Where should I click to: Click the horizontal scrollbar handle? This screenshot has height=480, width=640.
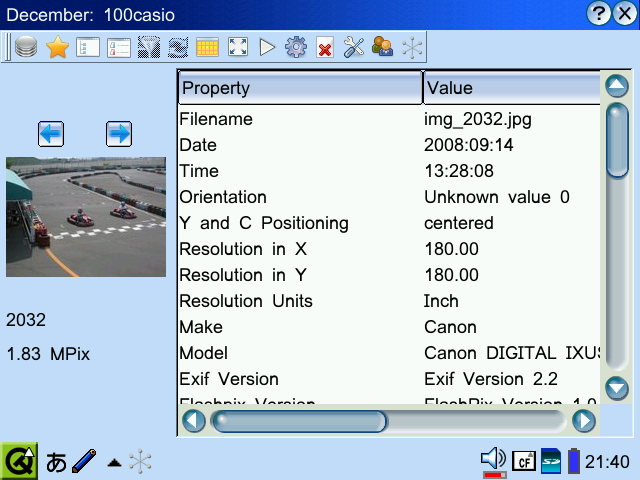[298, 421]
